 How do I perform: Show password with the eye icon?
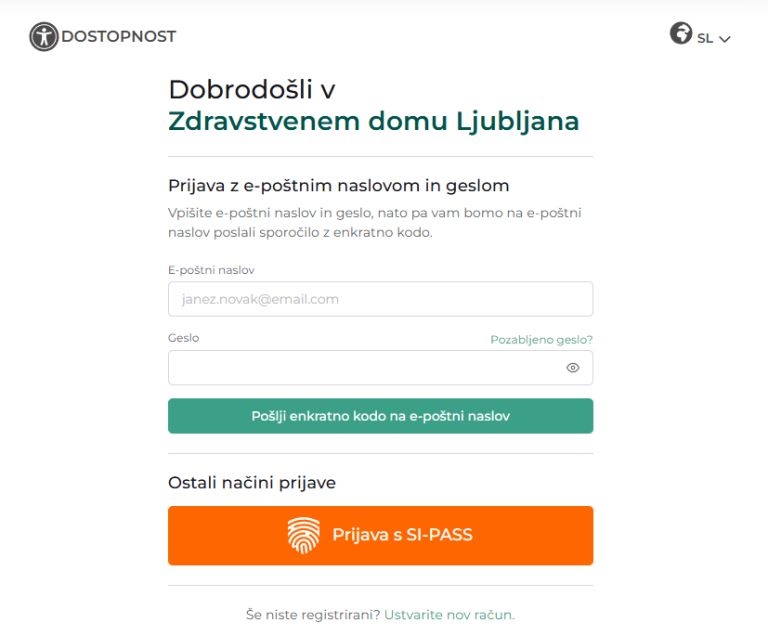coord(573,368)
